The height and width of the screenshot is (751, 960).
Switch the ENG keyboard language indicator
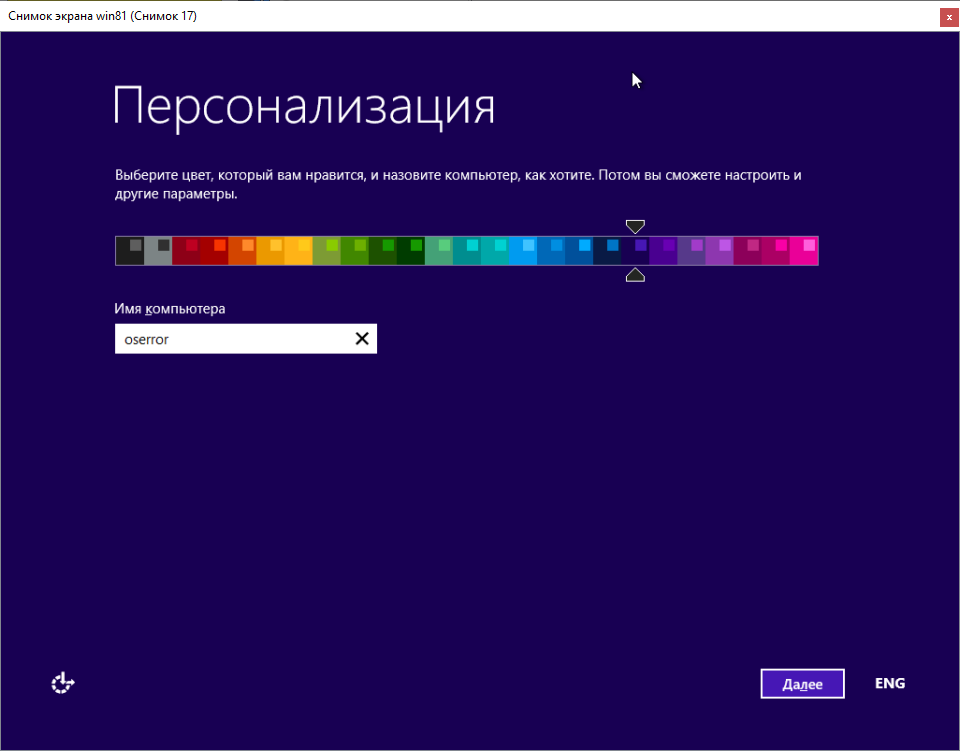[x=890, y=683]
